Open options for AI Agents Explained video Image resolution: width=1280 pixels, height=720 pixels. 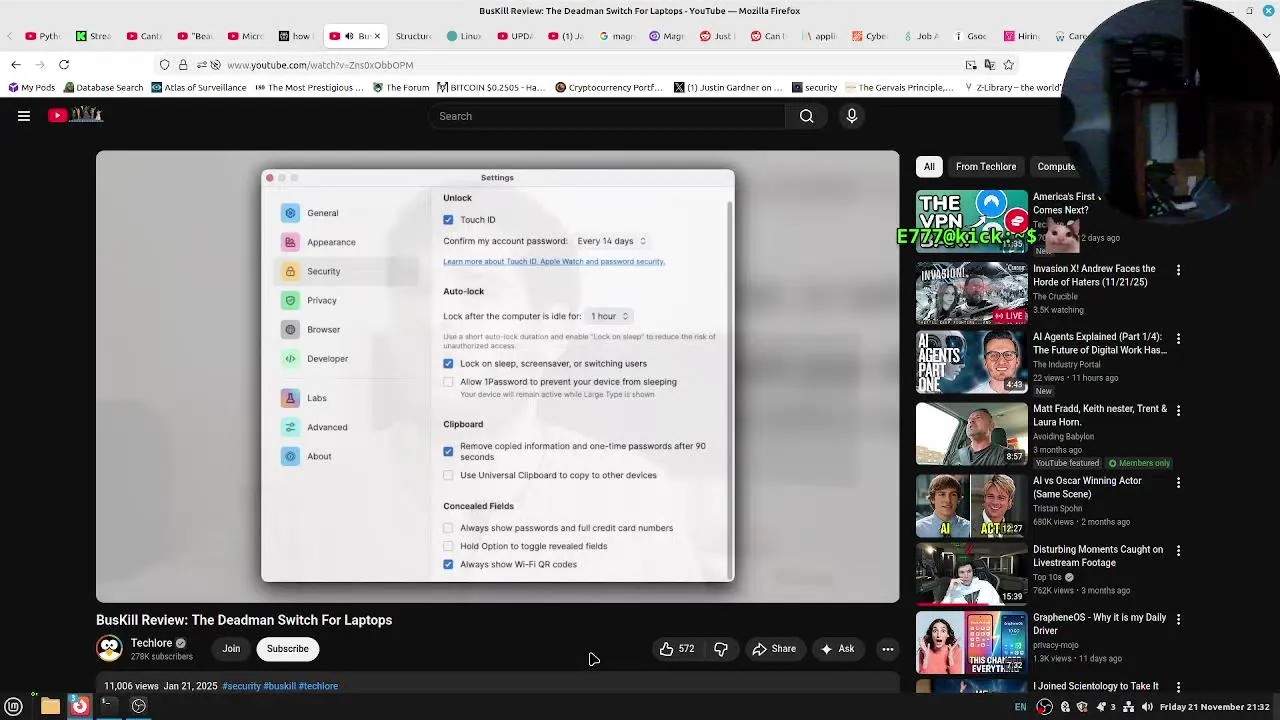pos(1178,339)
